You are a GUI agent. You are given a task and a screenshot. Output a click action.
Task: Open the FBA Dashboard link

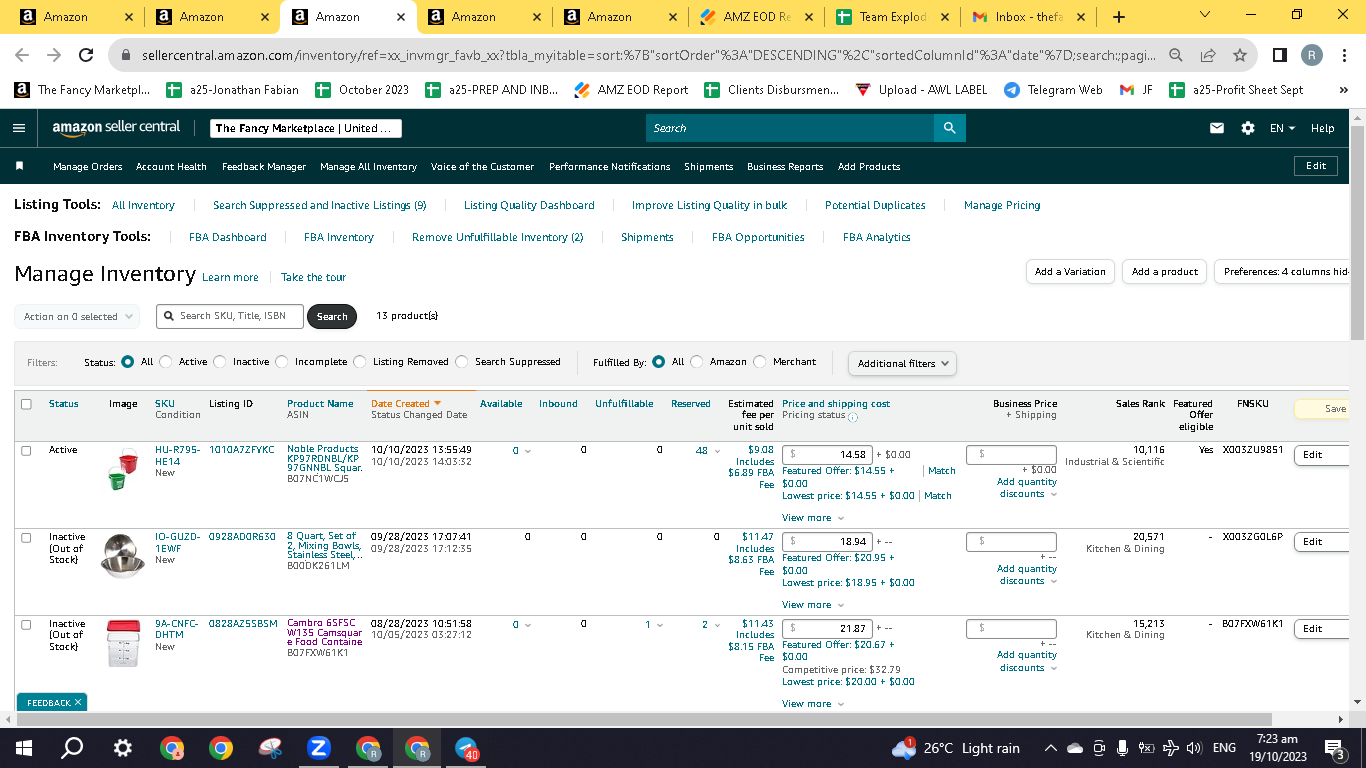pos(228,238)
